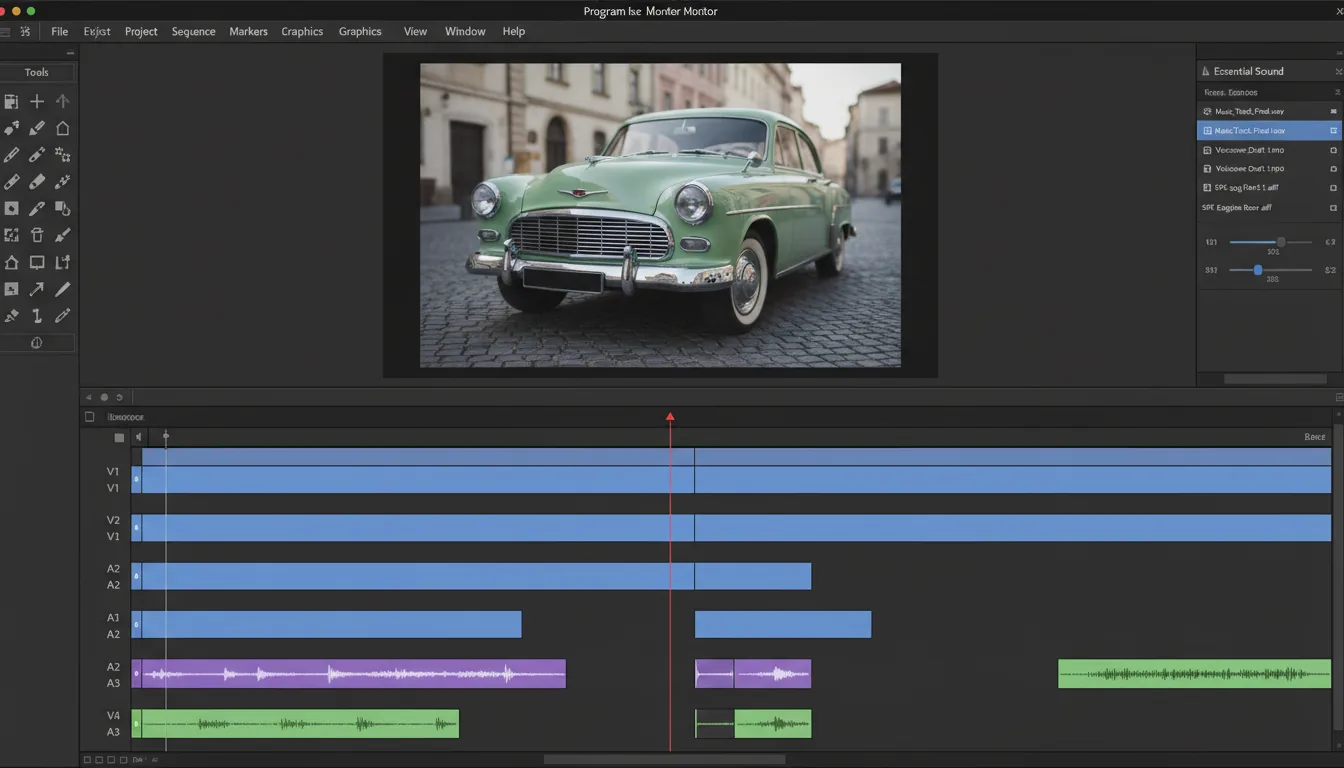Image resolution: width=1344 pixels, height=768 pixels.
Task: Select the plus (Add) tool in Tools panel
Action: pyautogui.click(x=37, y=101)
